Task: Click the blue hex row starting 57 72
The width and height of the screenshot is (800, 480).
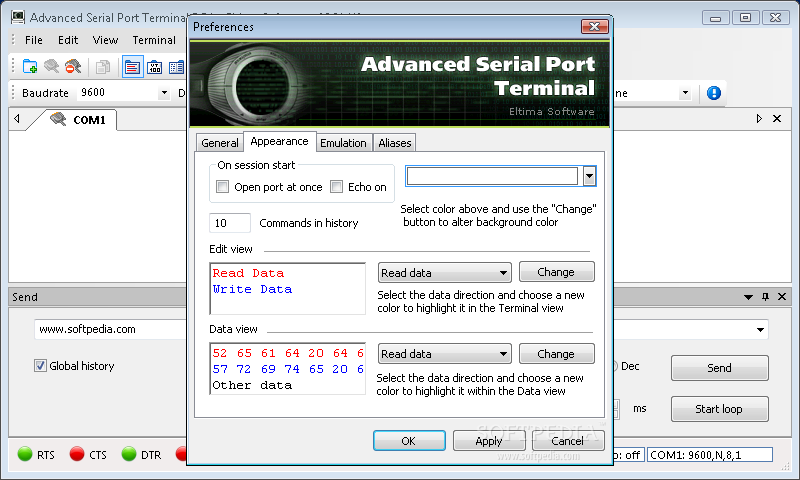Action: (288, 369)
